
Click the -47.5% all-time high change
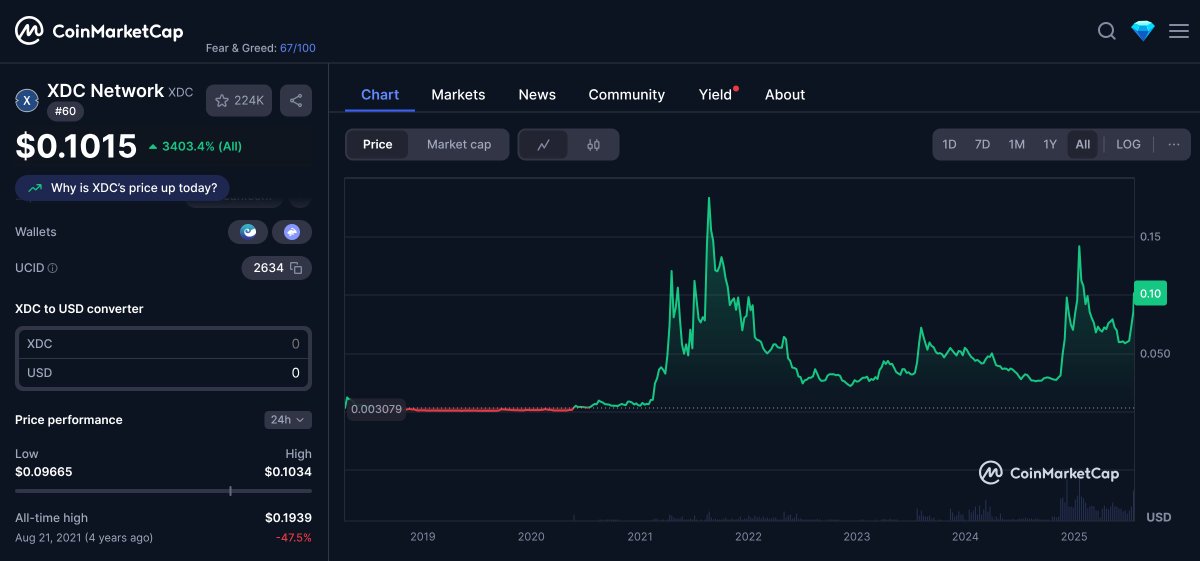click(x=294, y=538)
